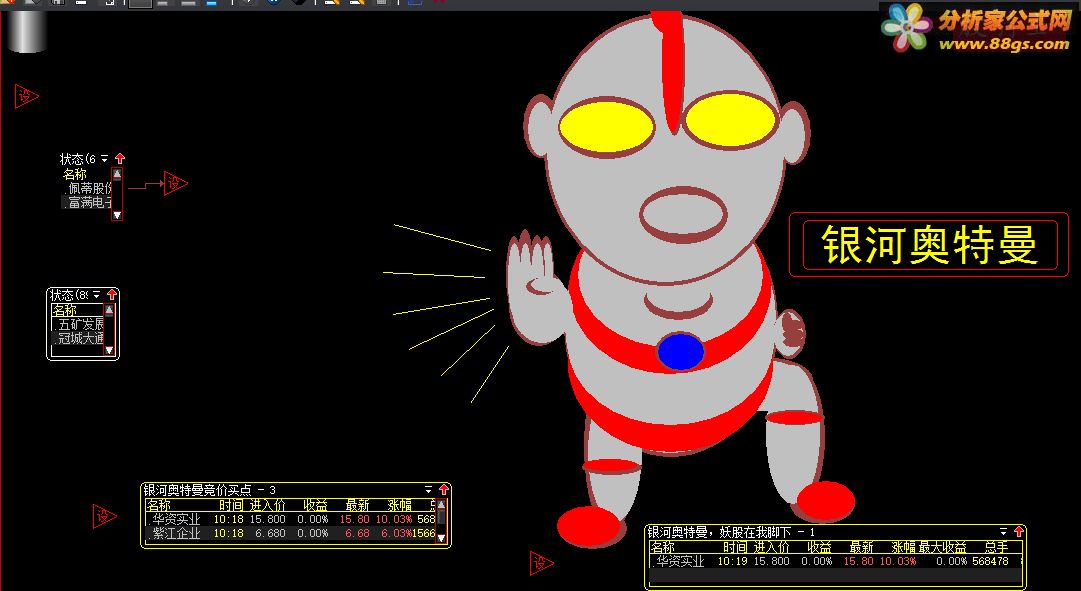The height and width of the screenshot is (591, 1081).
Task: Sort by 涨幅 in 竞价买点 table
Action: 399,505
